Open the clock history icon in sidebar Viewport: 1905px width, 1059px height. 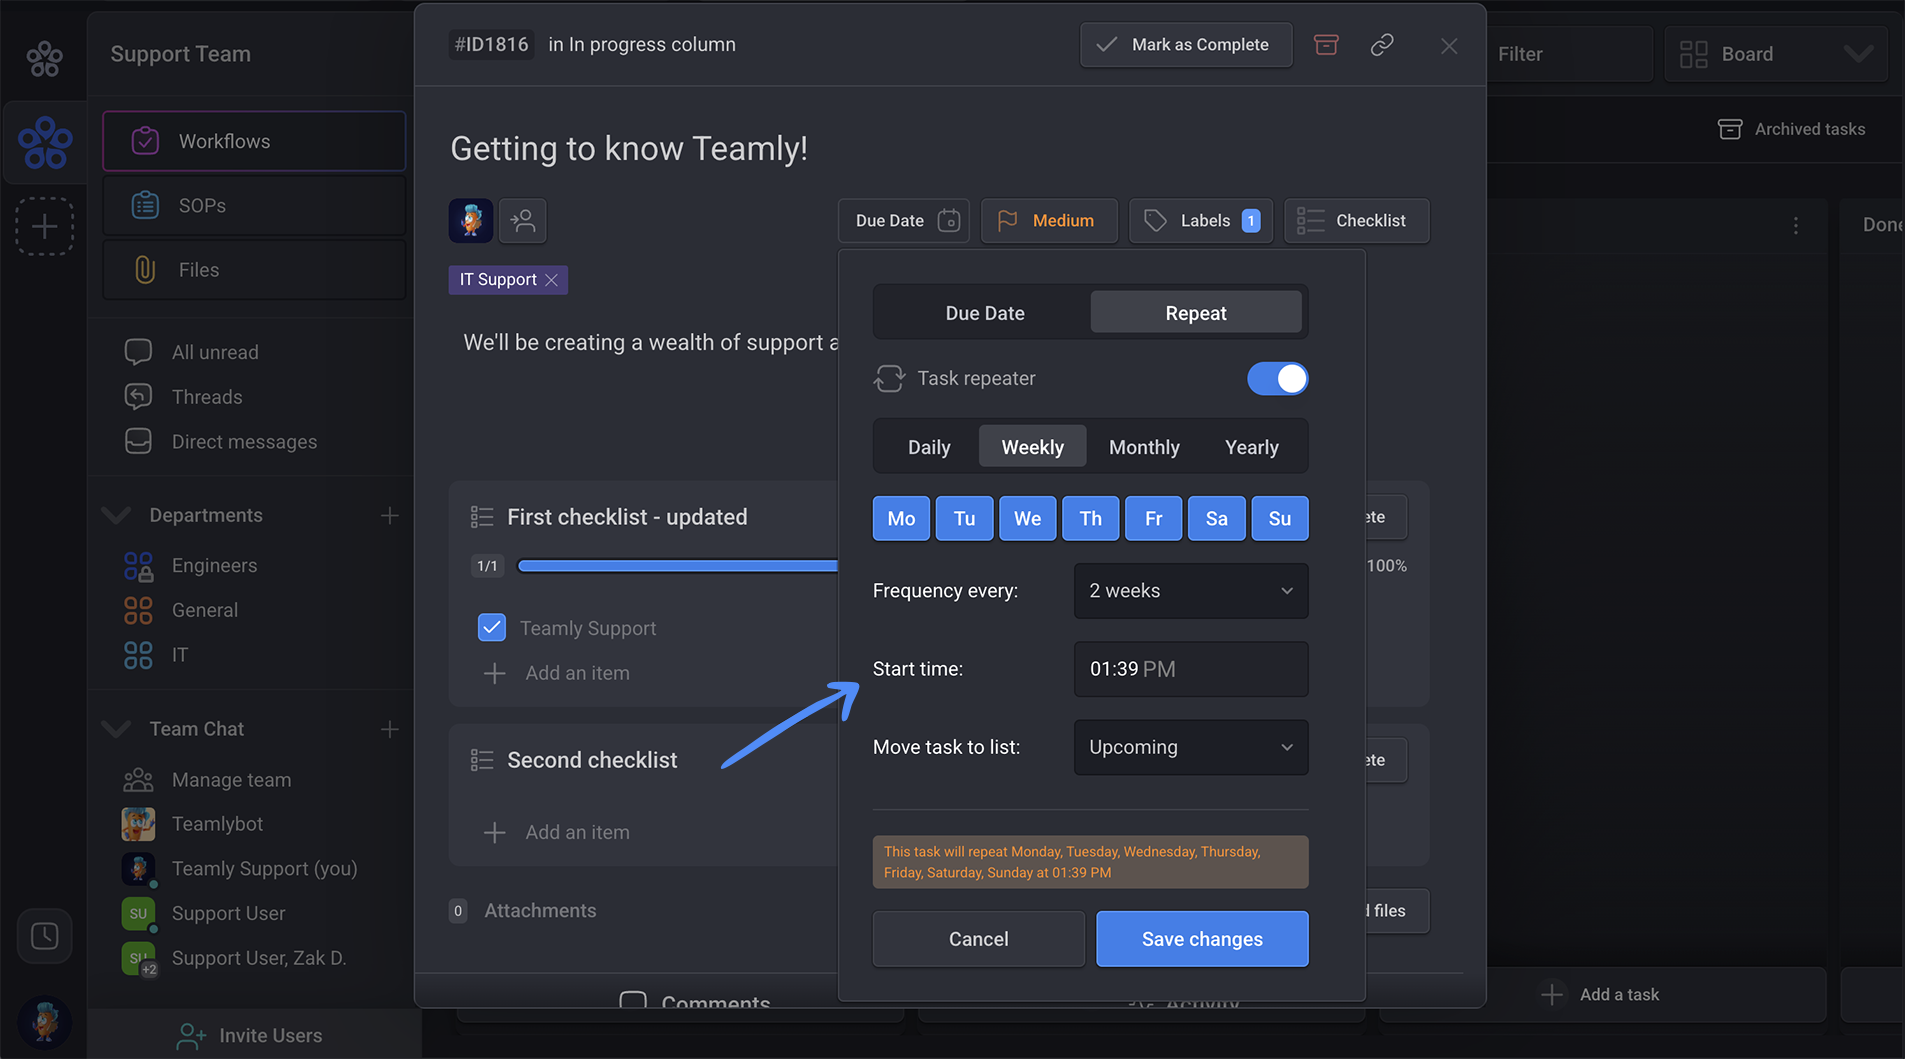pos(45,936)
